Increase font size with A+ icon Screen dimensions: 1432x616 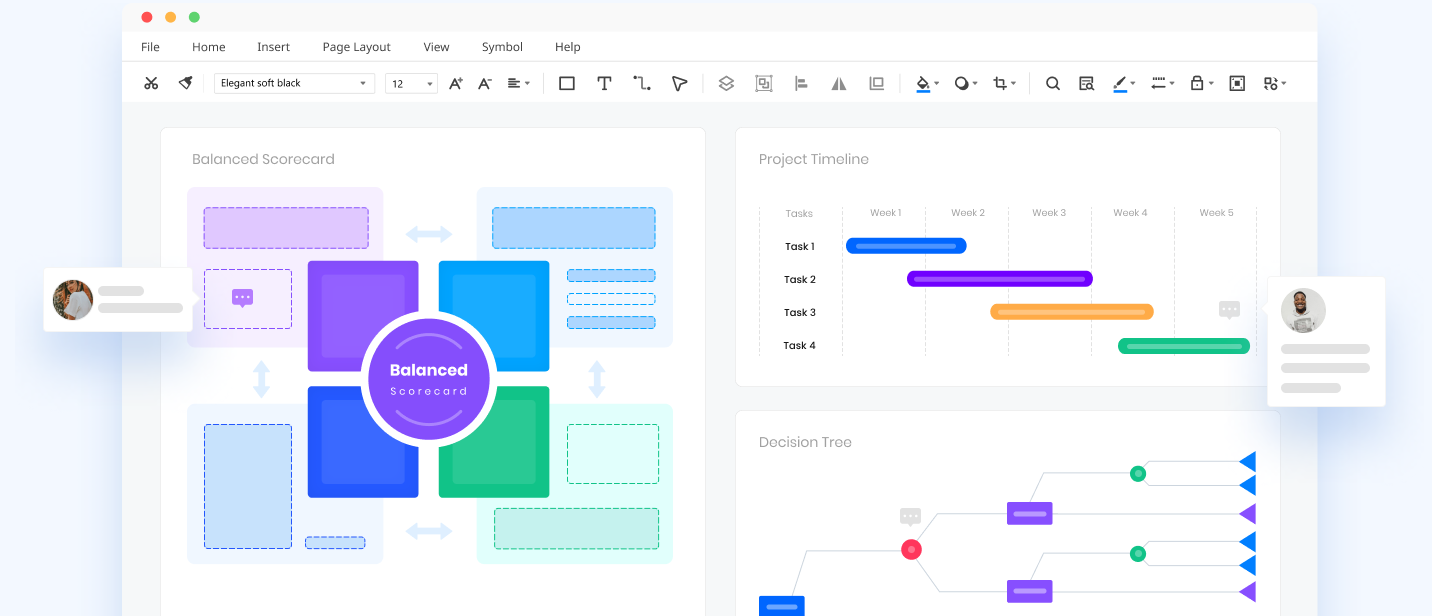pyautogui.click(x=455, y=84)
